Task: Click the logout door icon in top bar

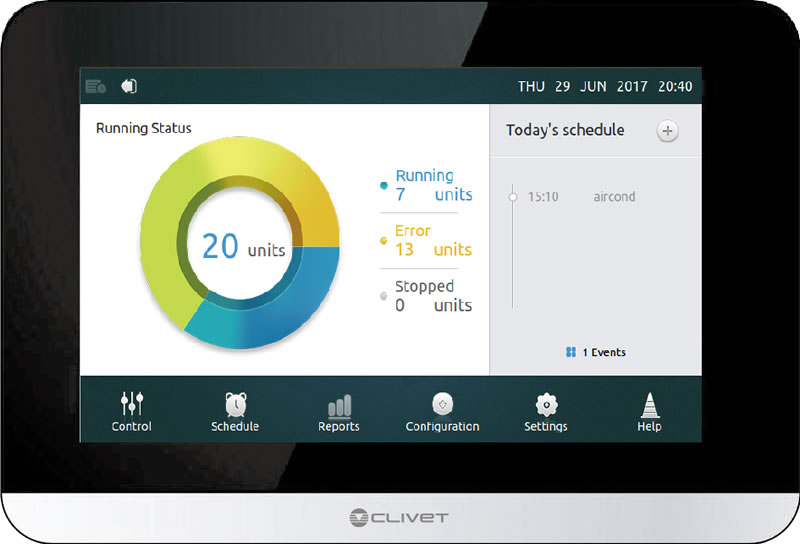Action: pos(129,86)
